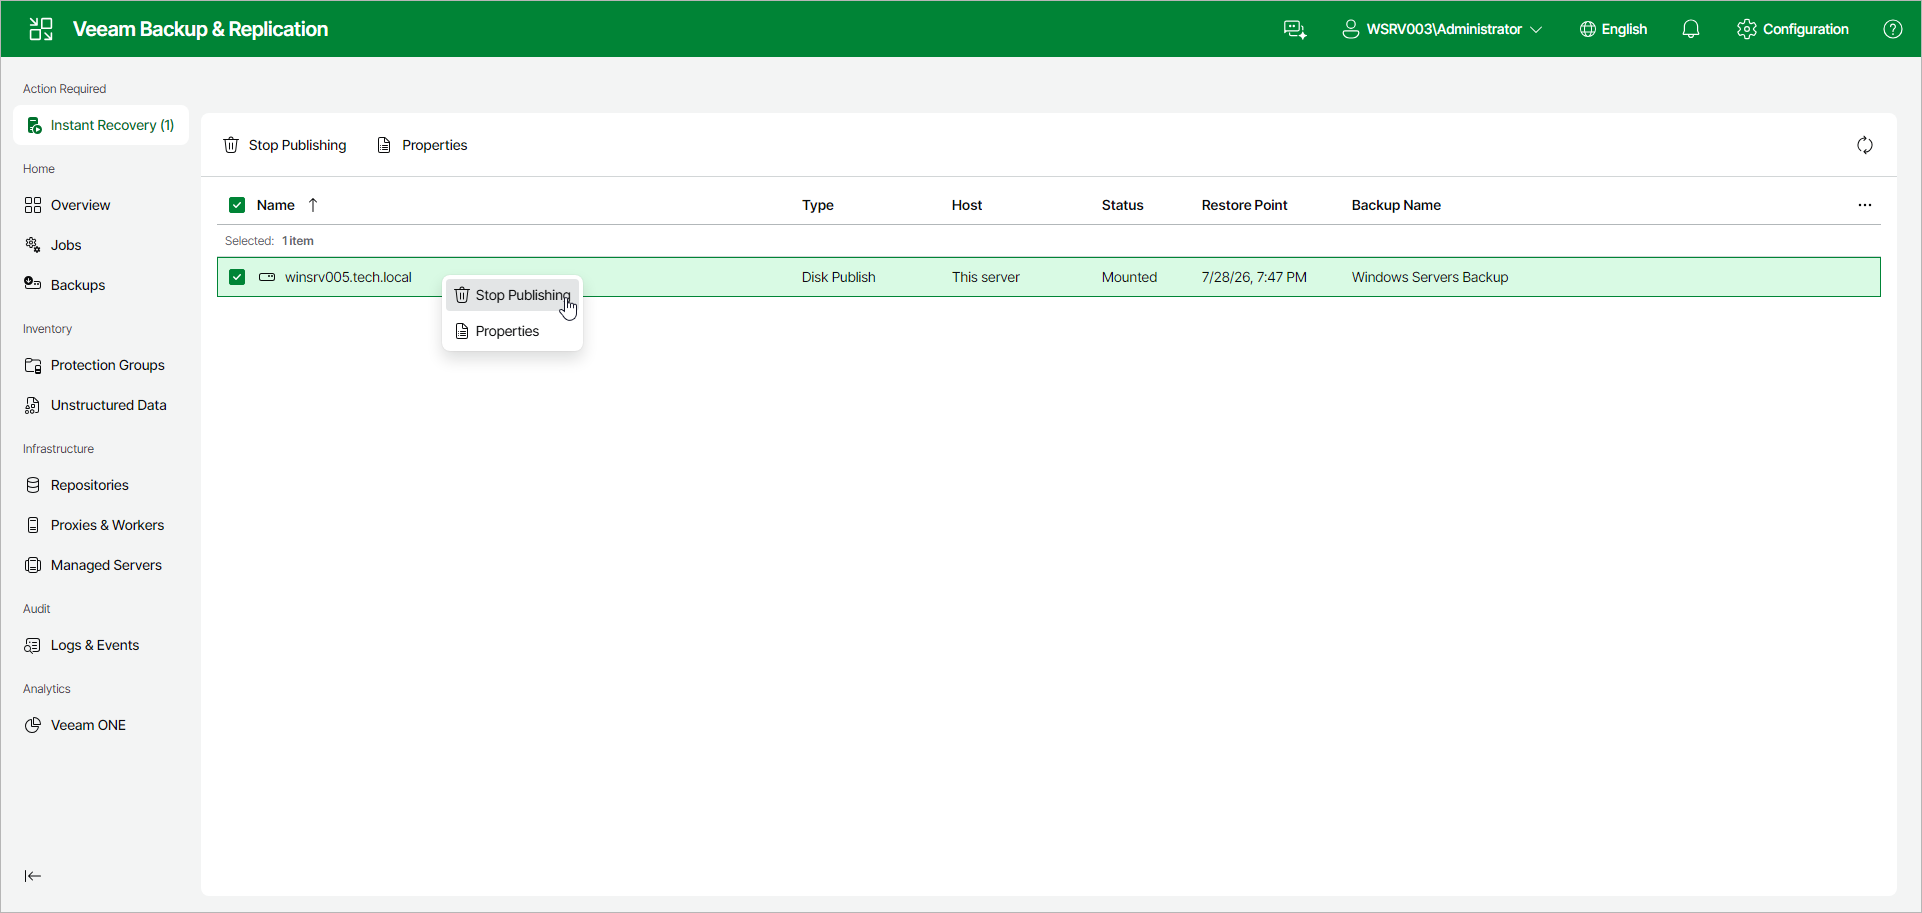
Task: Toggle the select-all checkbox in table header
Action: pos(237,205)
